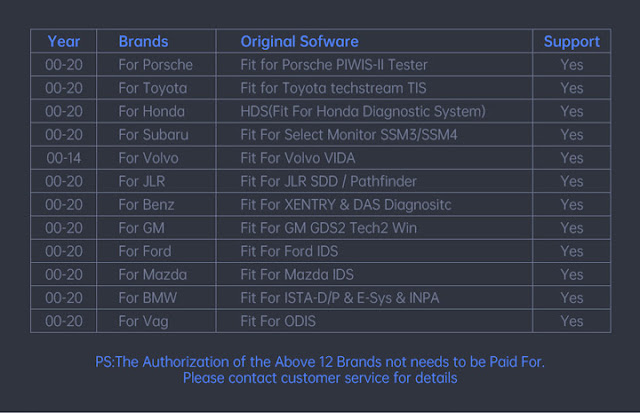This screenshot has width=640, height=413.
Task: Click the Year column header
Action: click(64, 41)
